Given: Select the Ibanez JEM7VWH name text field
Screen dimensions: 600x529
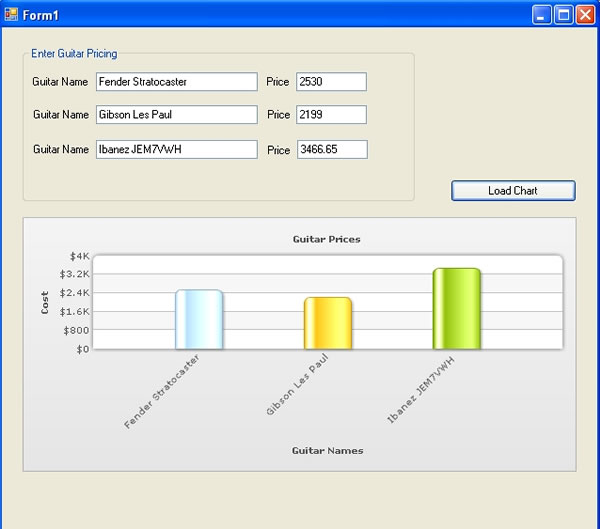Looking at the screenshot, I should 177,150.
